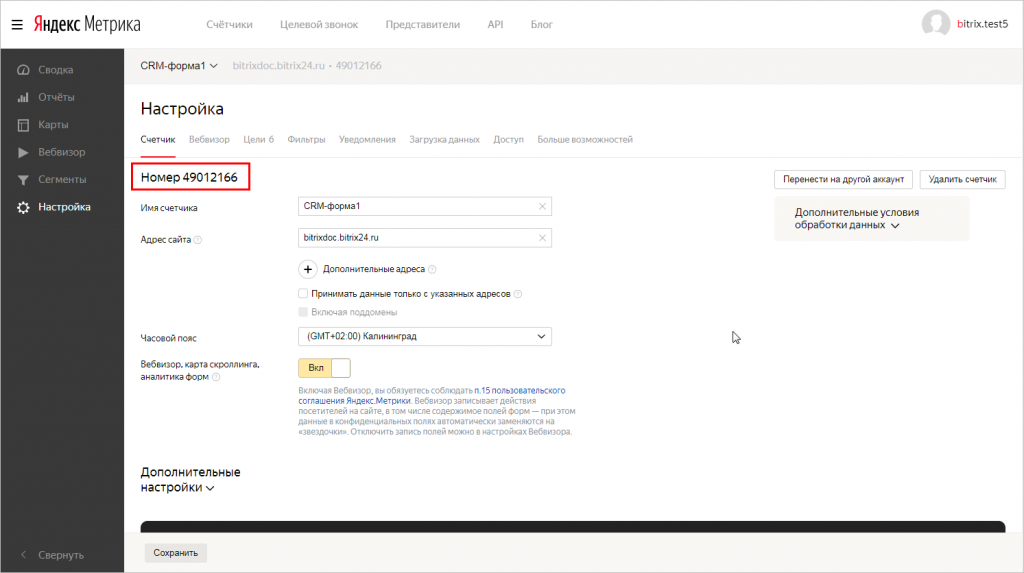The height and width of the screenshot is (573, 1024).
Task: Open the CRM-форма1 counter dropdown
Action: [x=179, y=65]
